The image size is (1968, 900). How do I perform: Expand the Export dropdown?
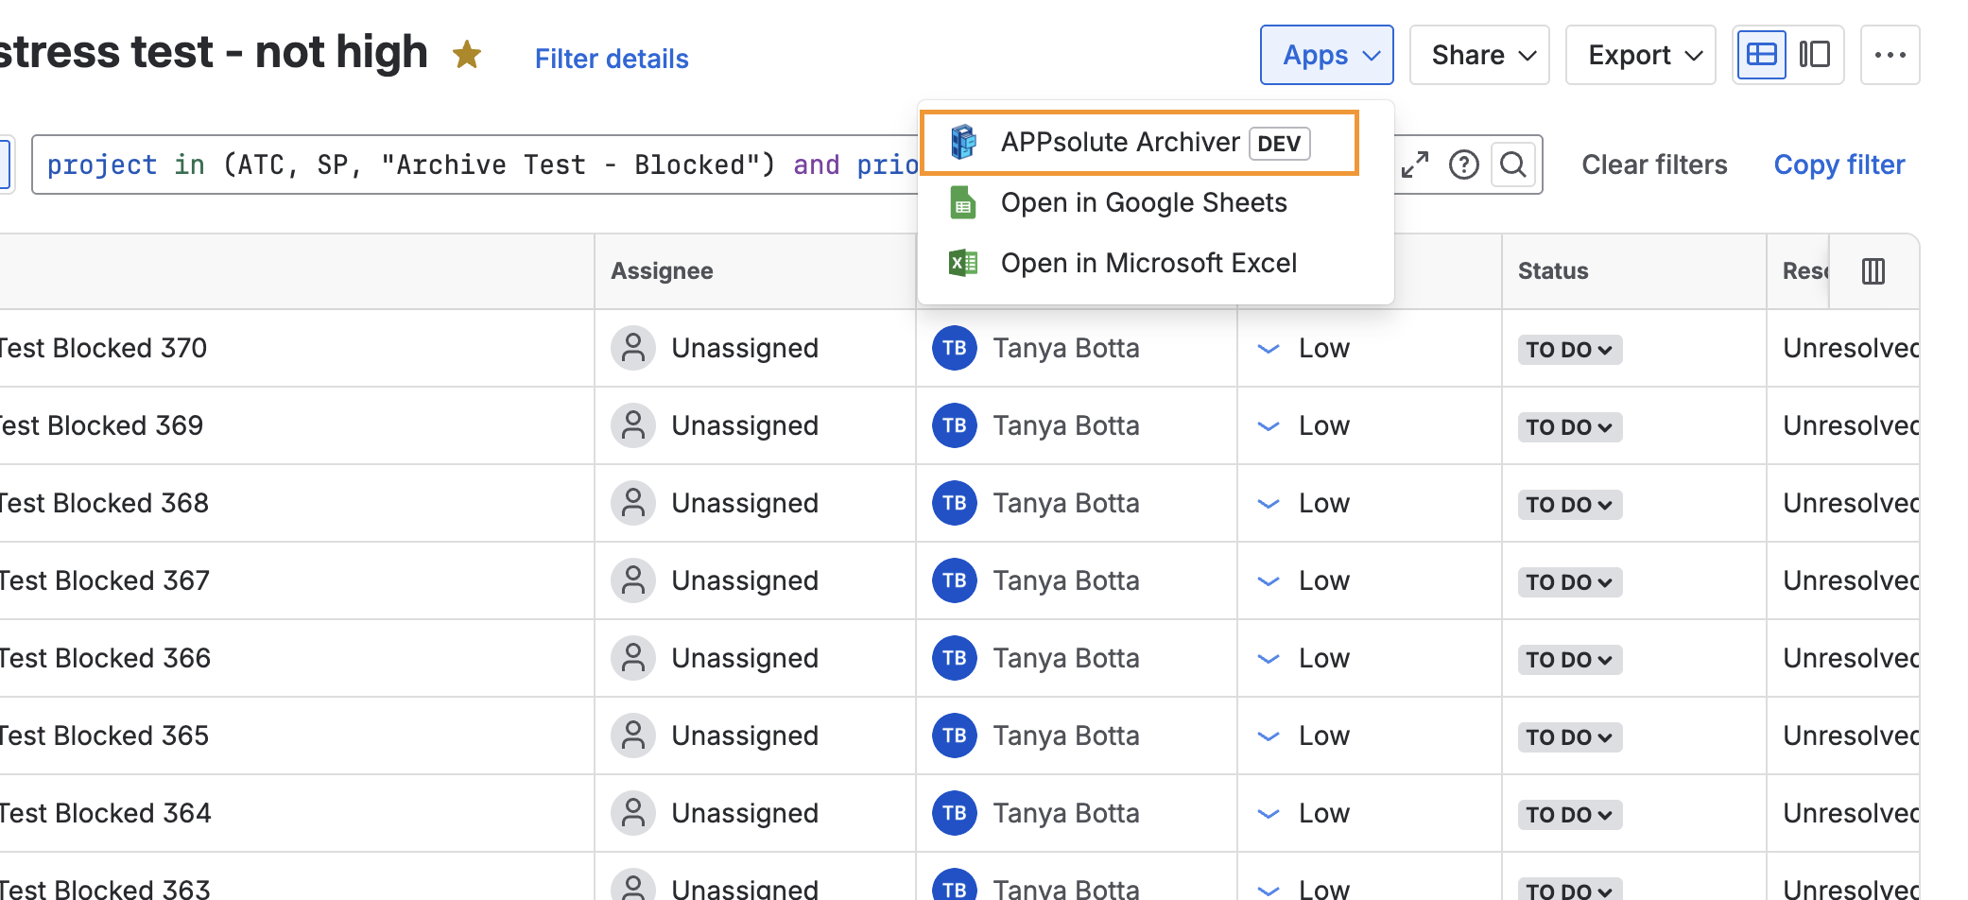click(x=1640, y=55)
